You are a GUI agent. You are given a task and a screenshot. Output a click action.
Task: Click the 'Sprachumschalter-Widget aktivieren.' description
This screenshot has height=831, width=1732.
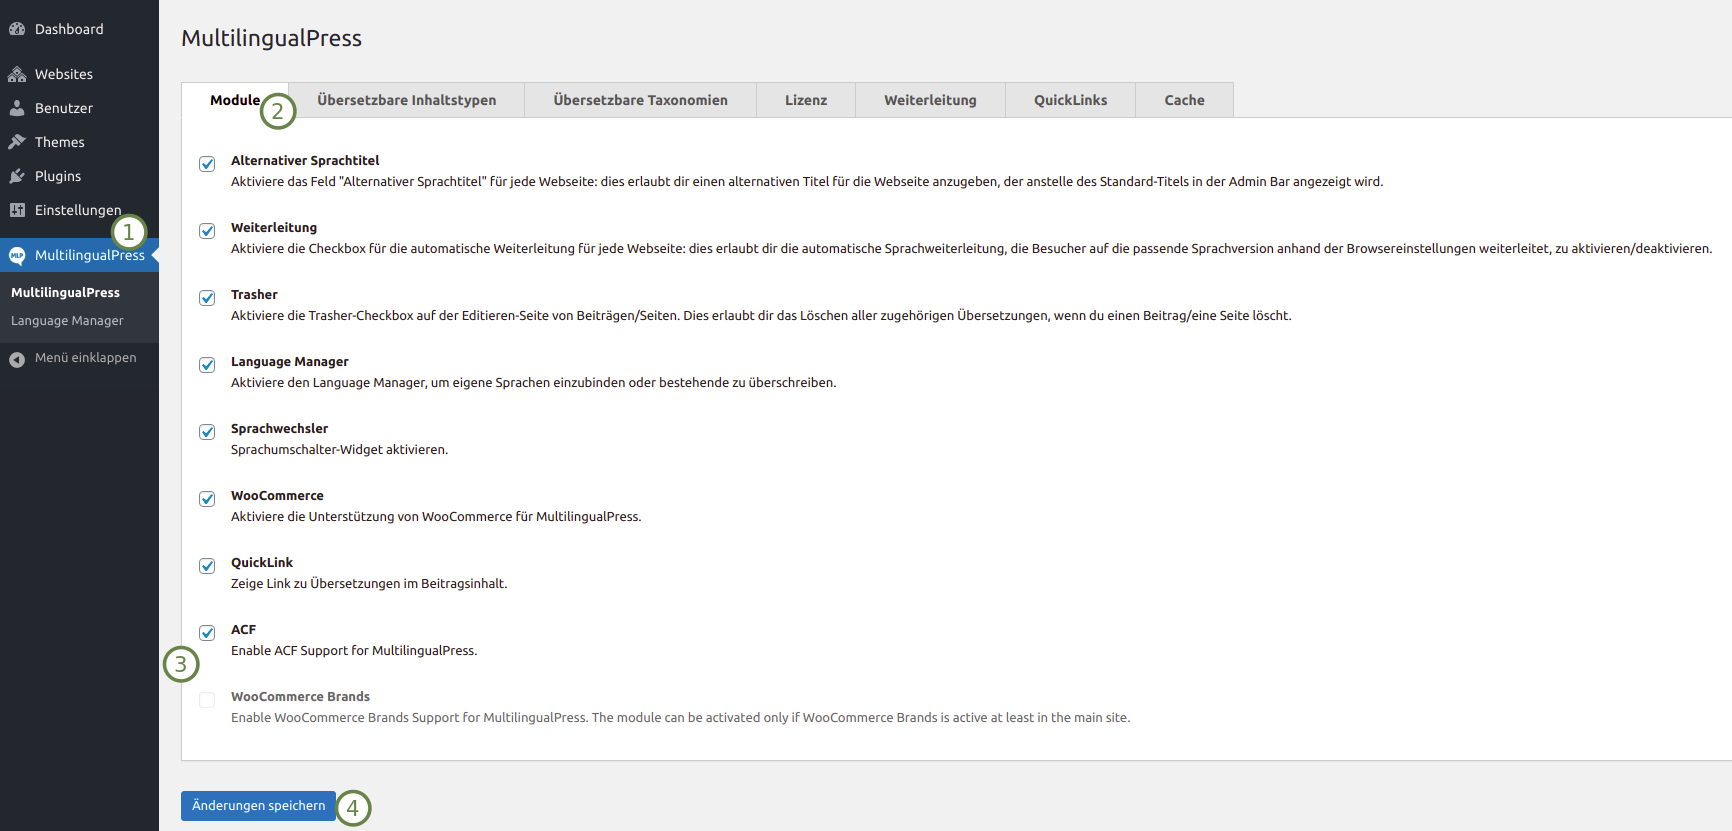pyautogui.click(x=339, y=450)
